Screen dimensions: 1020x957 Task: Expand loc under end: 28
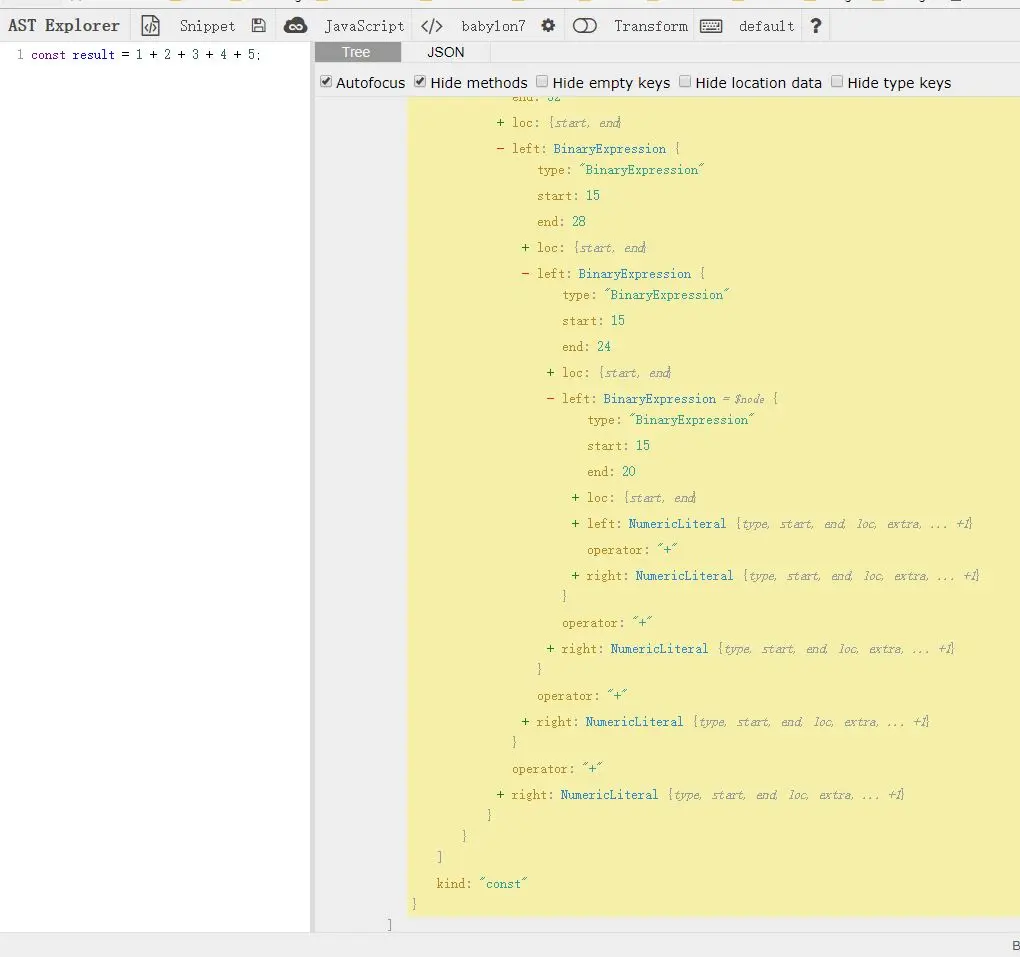coord(526,247)
